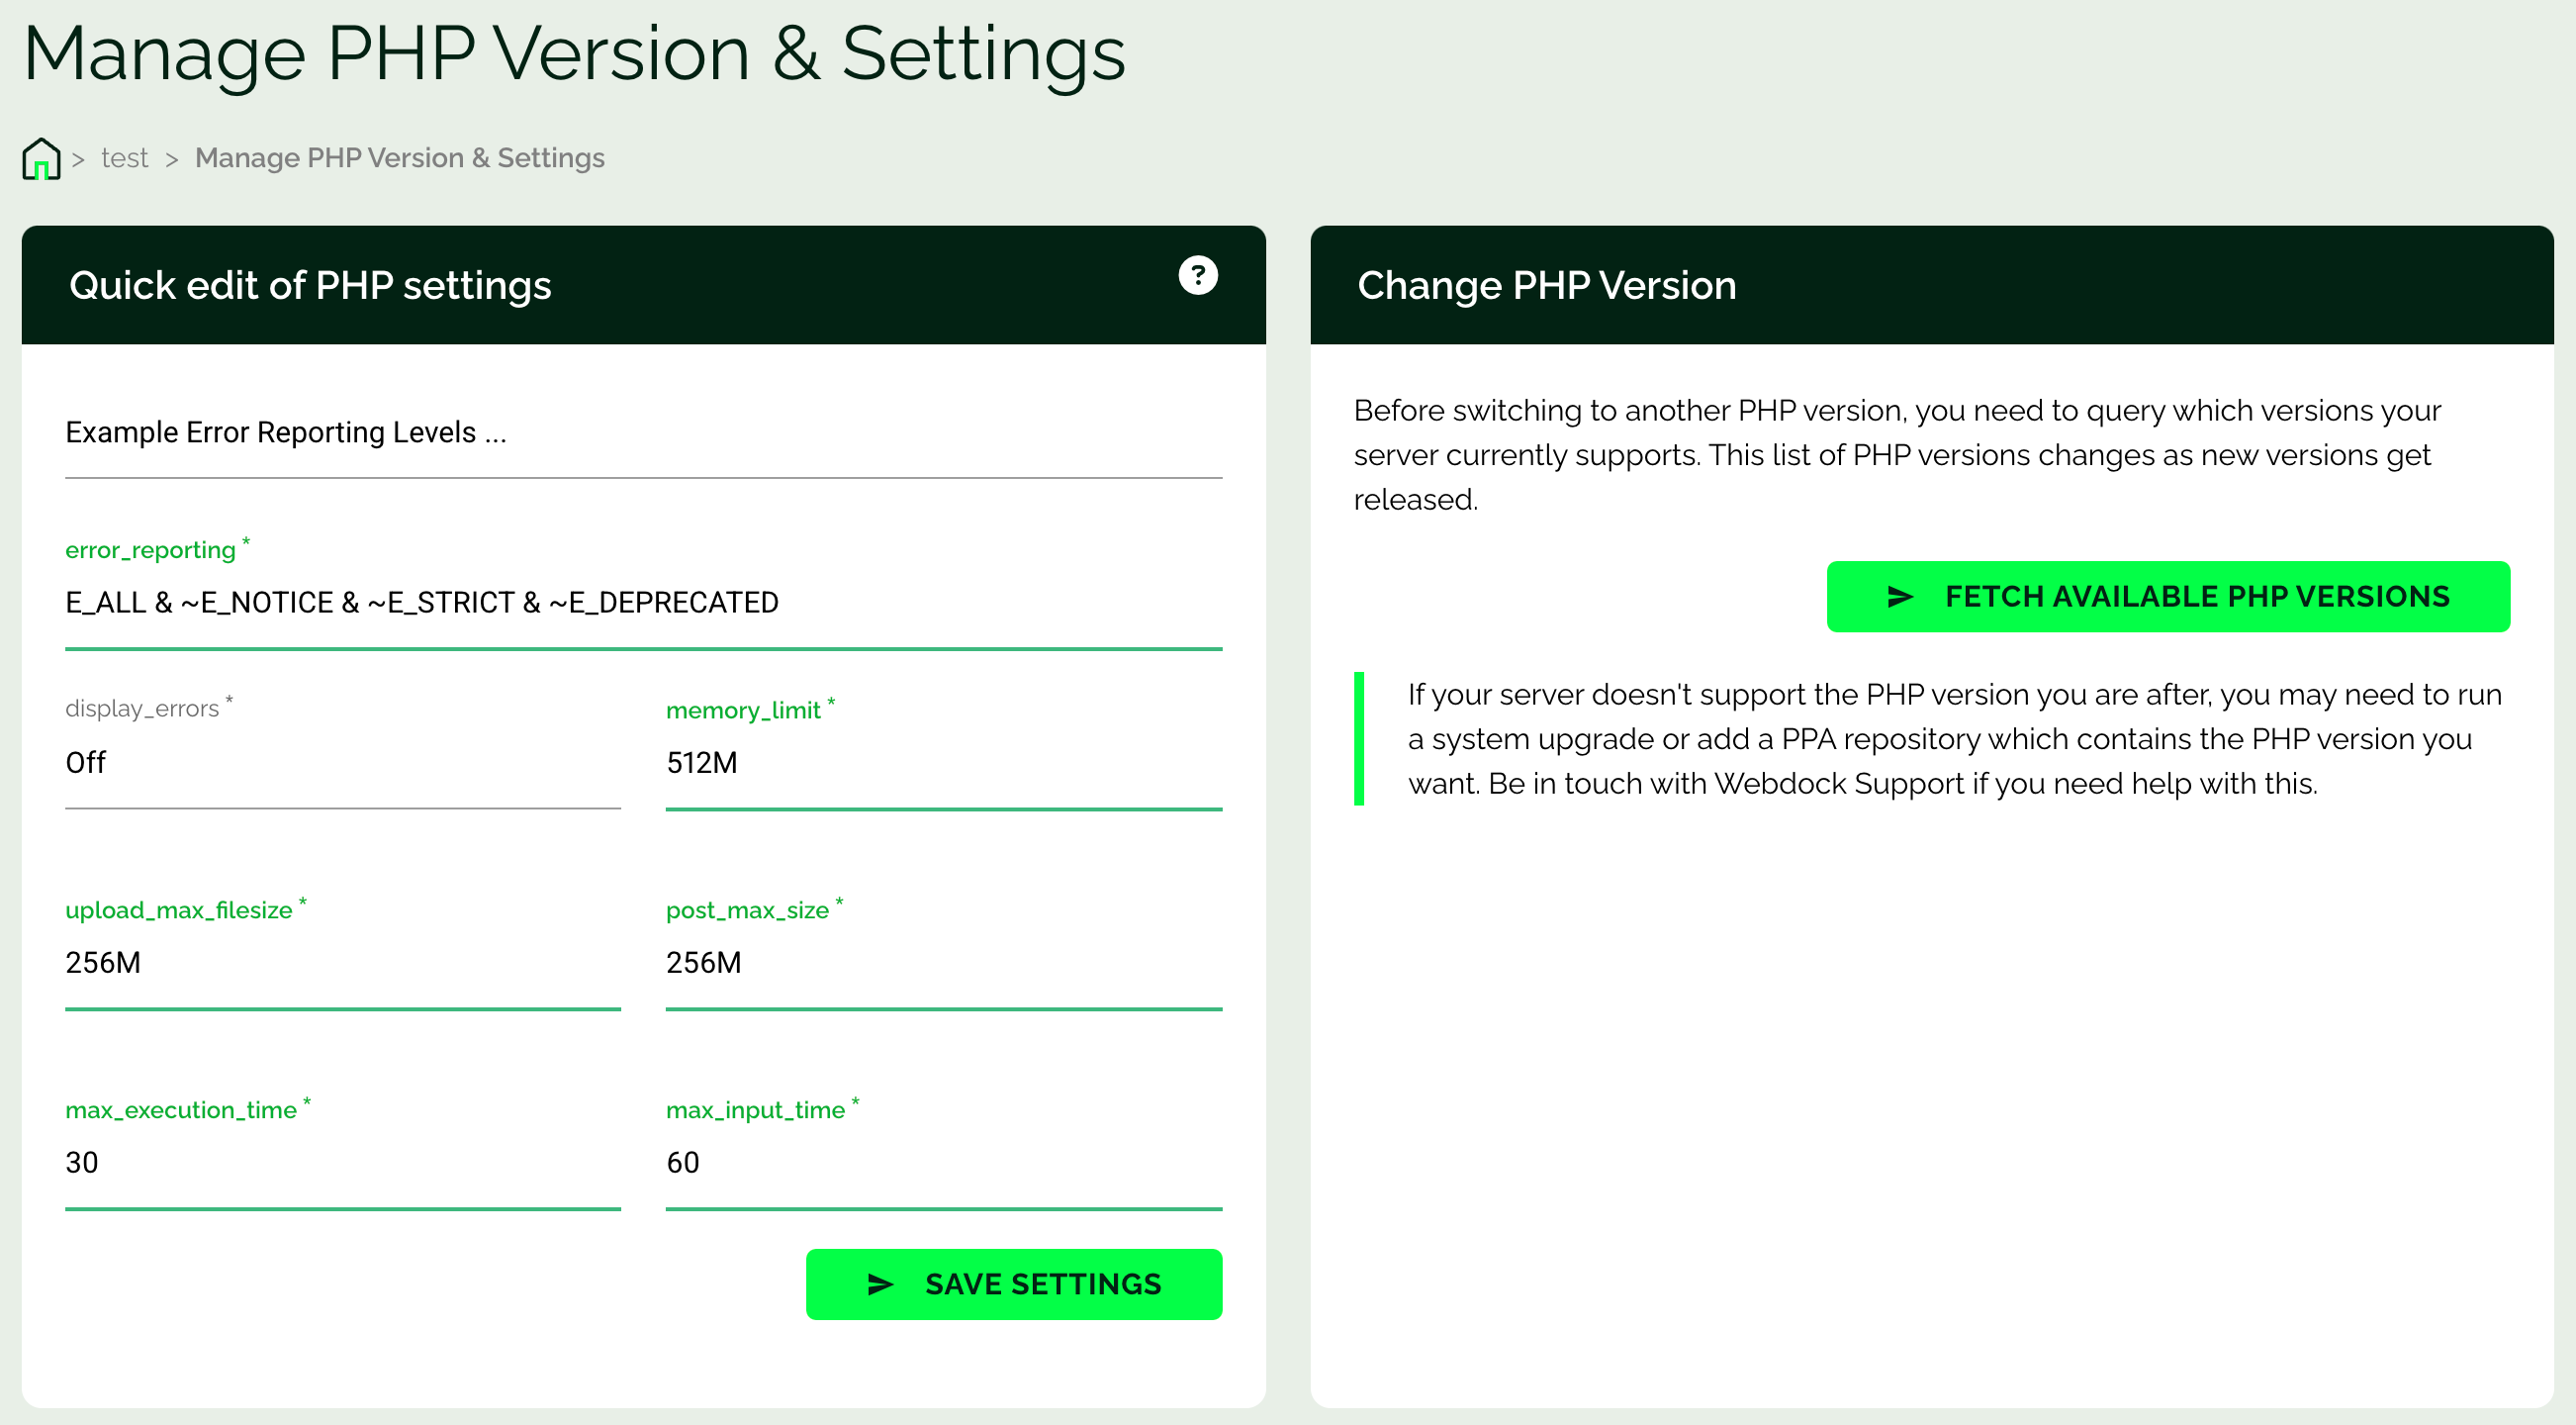Image resolution: width=2576 pixels, height=1425 pixels.
Task: Click Manage PHP Version & Settings breadcrumb
Action: (399, 158)
